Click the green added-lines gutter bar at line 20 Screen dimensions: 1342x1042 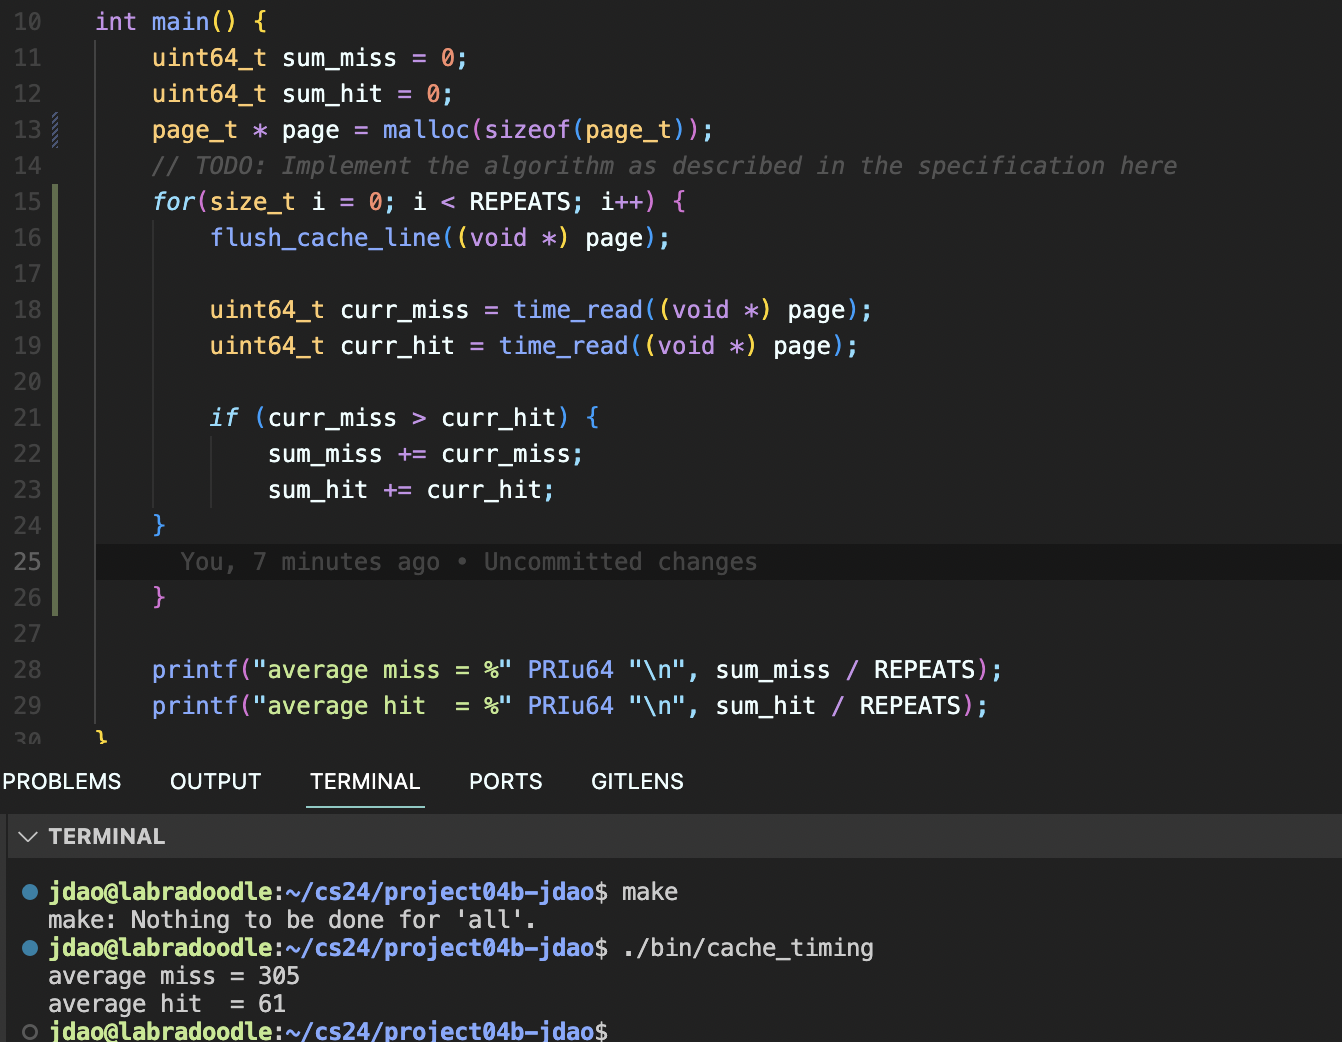pyautogui.click(x=55, y=382)
